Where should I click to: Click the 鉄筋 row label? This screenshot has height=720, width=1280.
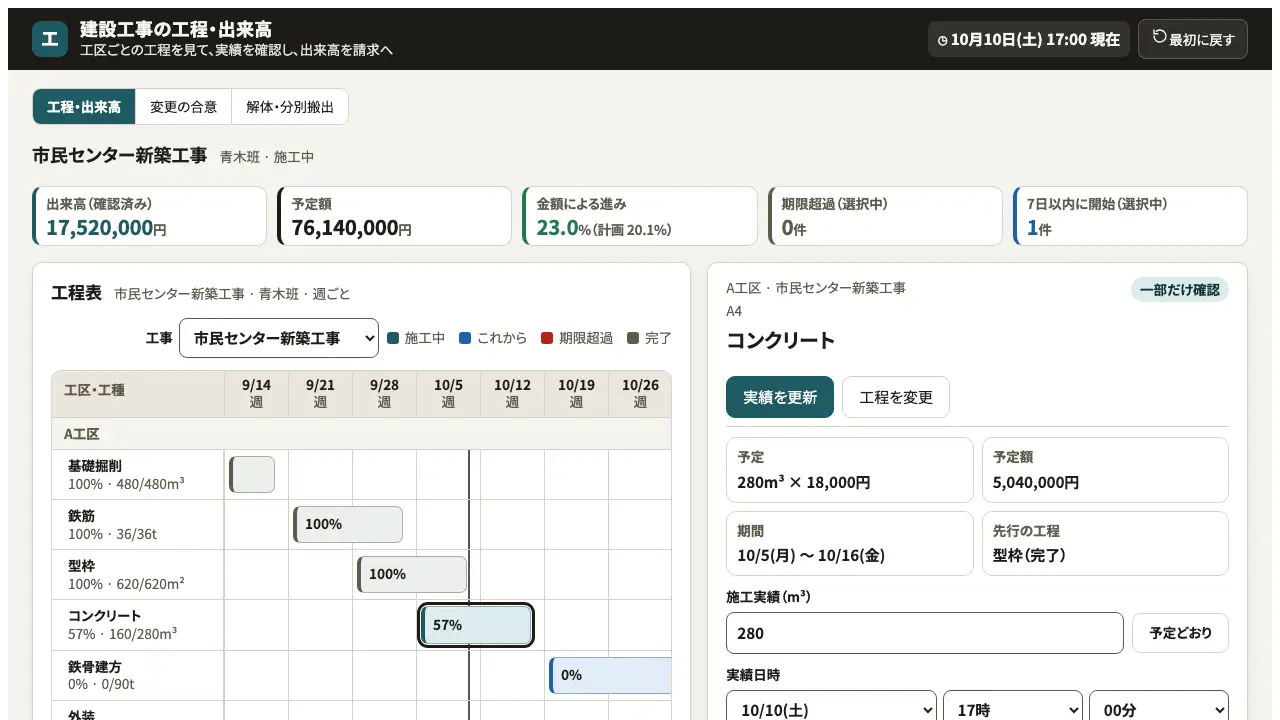[138, 525]
